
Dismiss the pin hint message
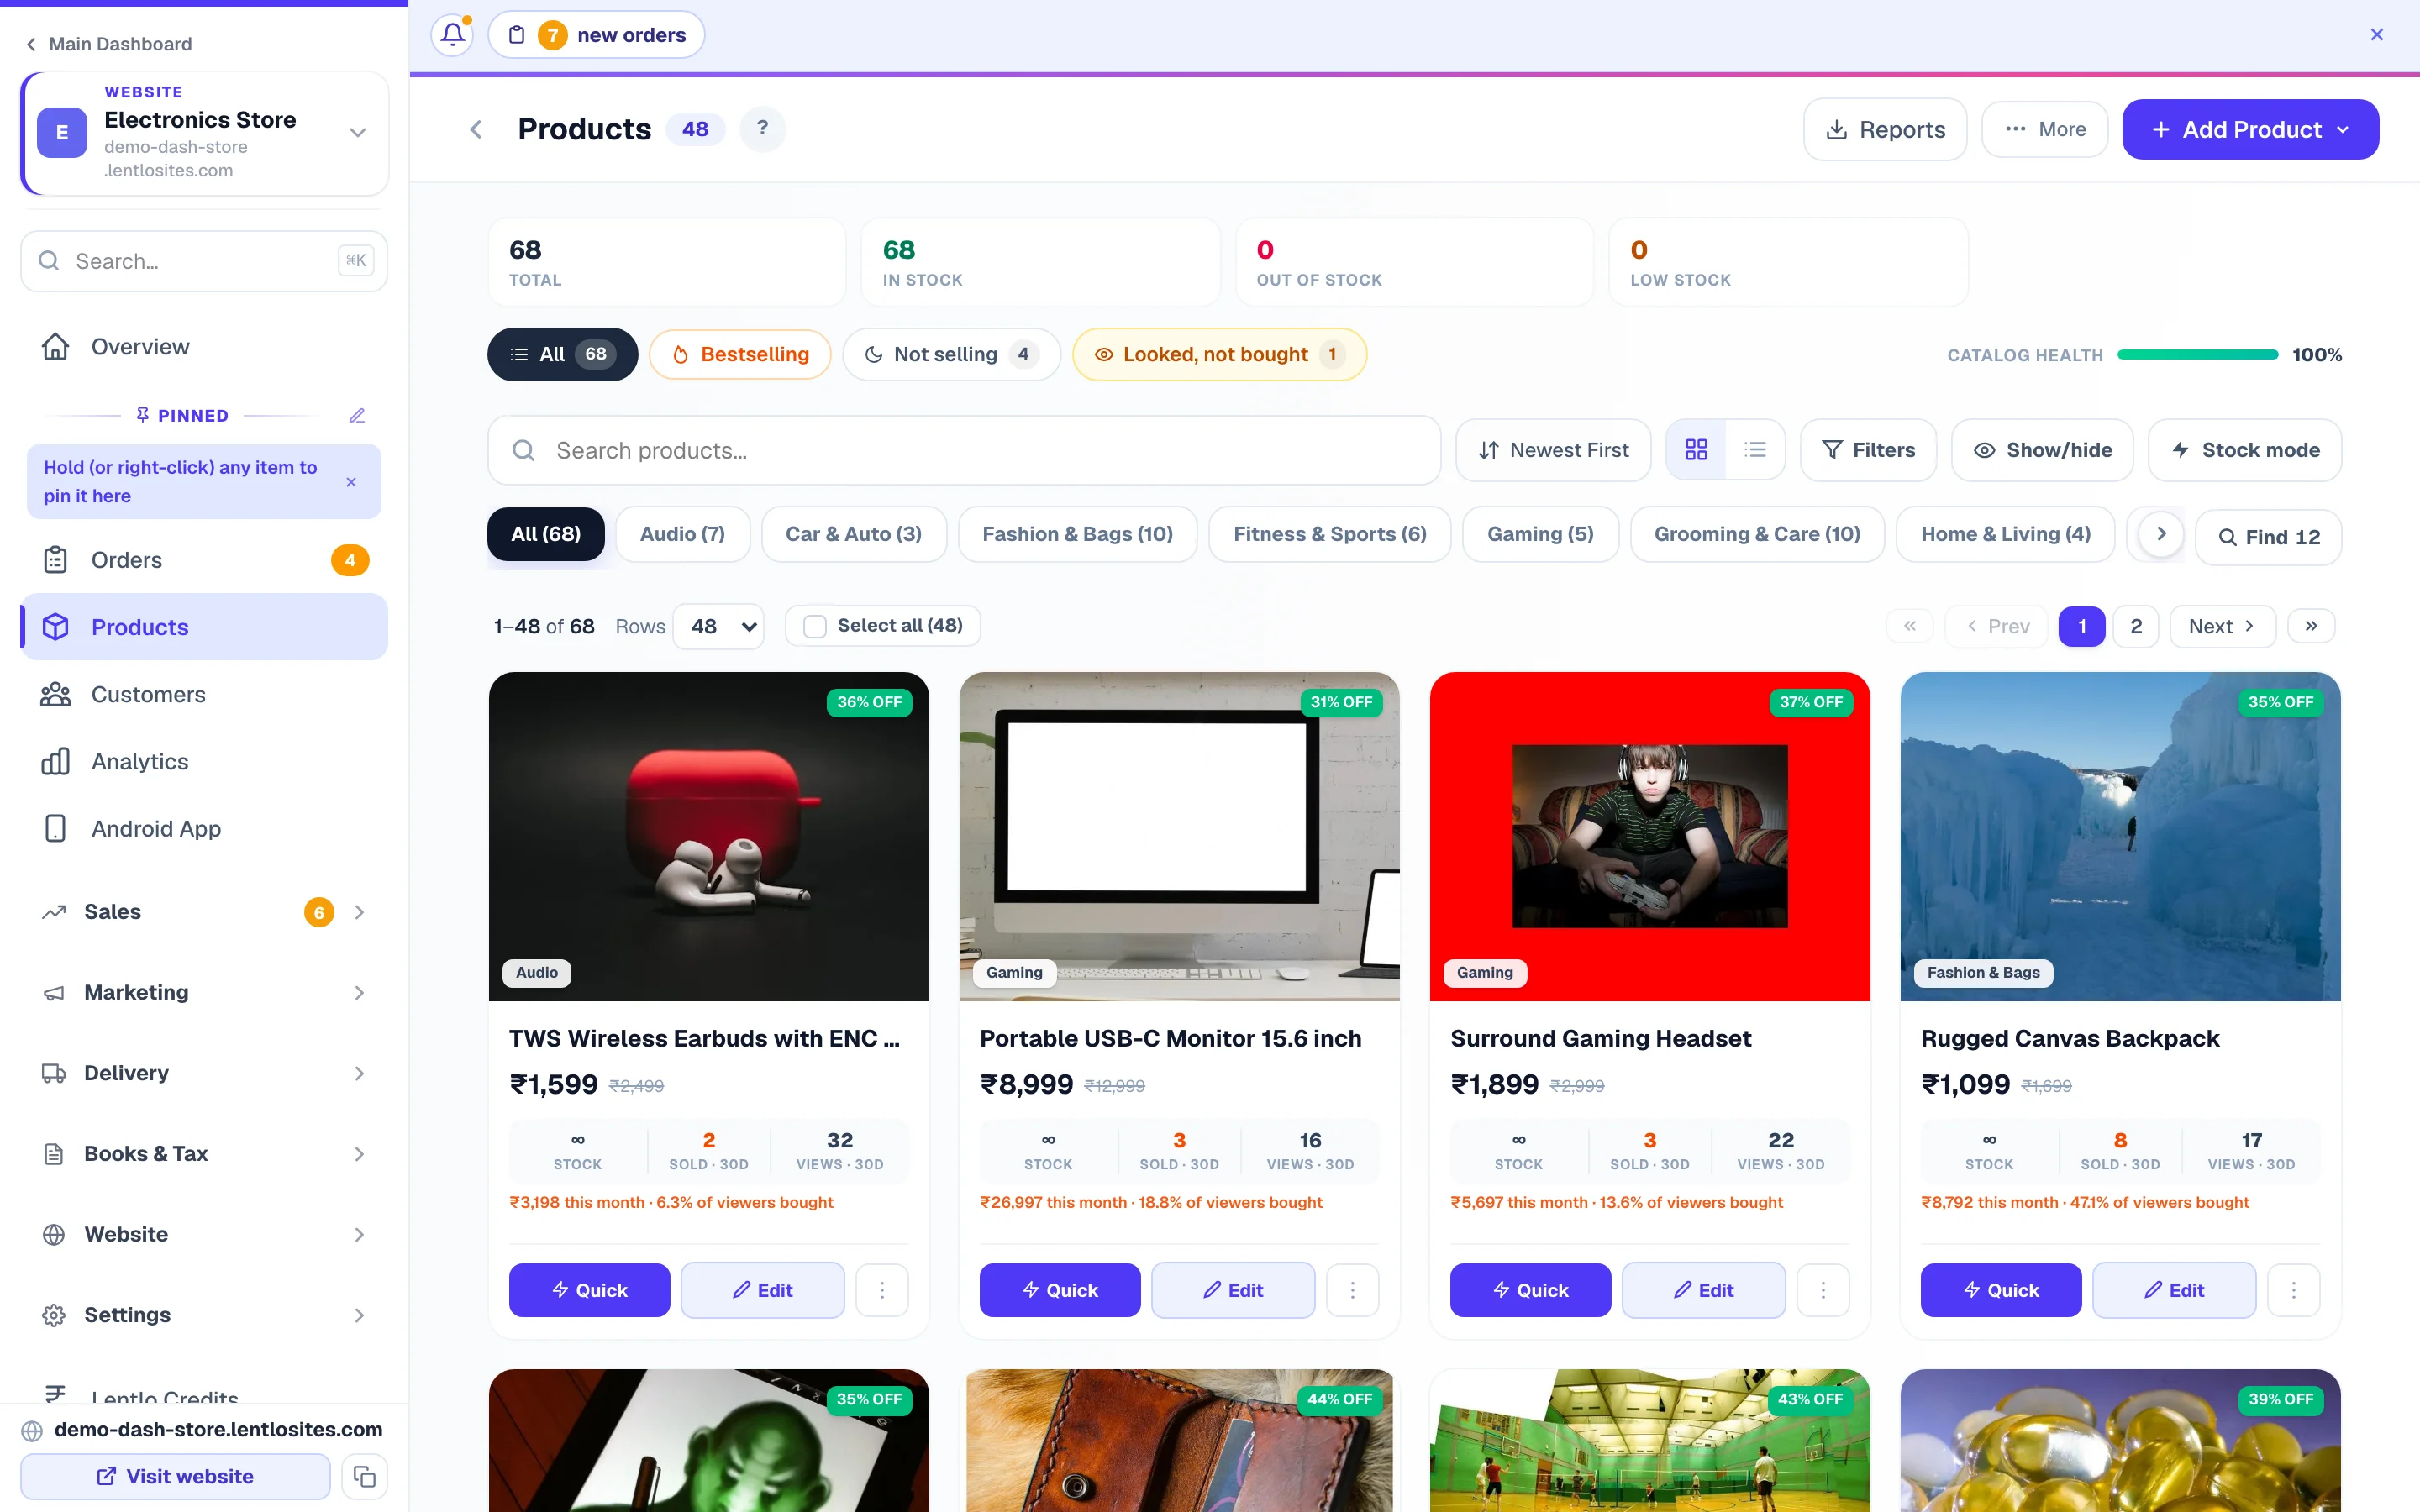(x=351, y=482)
